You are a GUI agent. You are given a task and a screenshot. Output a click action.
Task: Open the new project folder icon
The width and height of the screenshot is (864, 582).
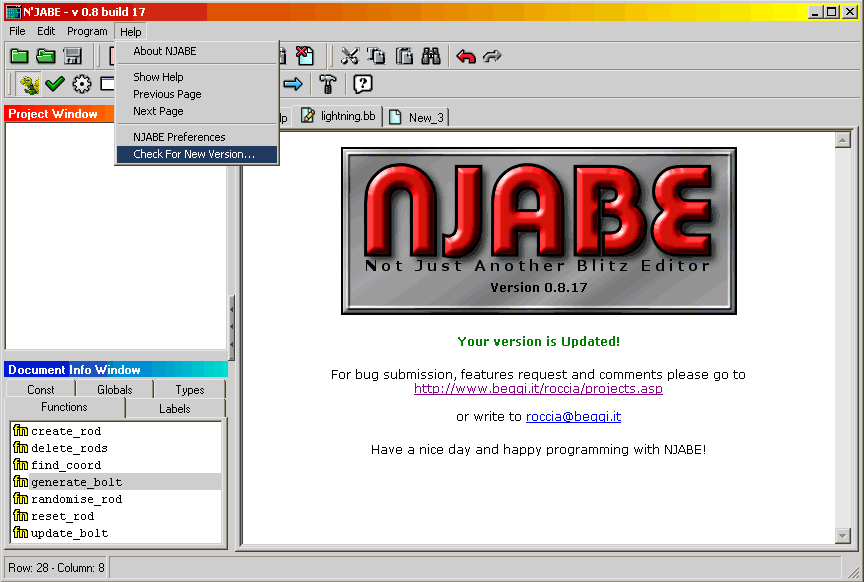19,56
